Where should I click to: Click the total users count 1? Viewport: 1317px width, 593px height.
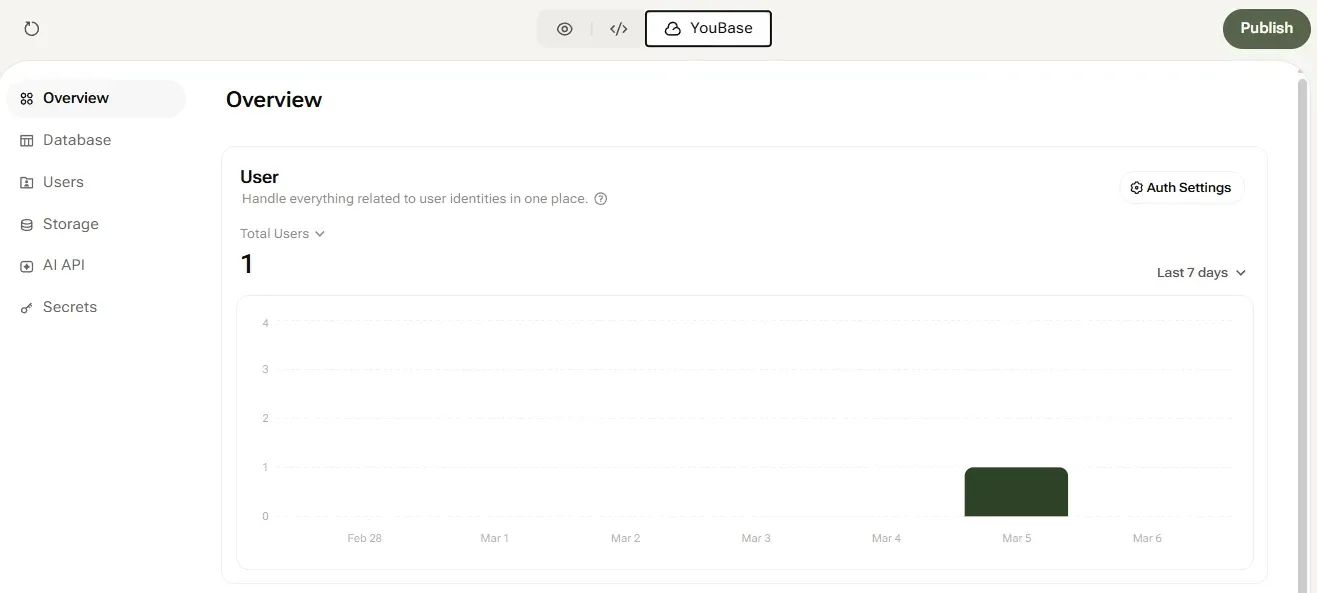[246, 264]
